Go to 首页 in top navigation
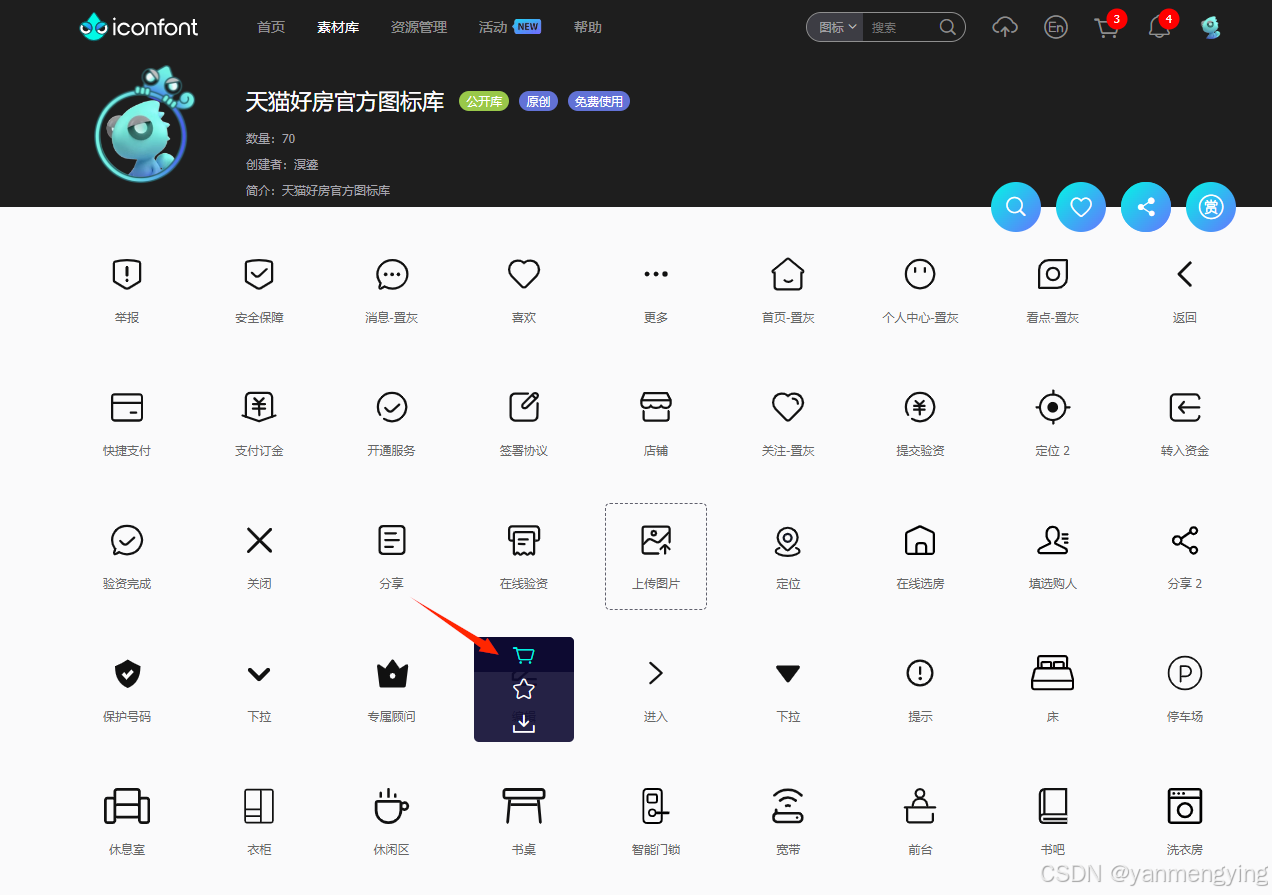This screenshot has width=1272, height=895. pyautogui.click(x=271, y=27)
